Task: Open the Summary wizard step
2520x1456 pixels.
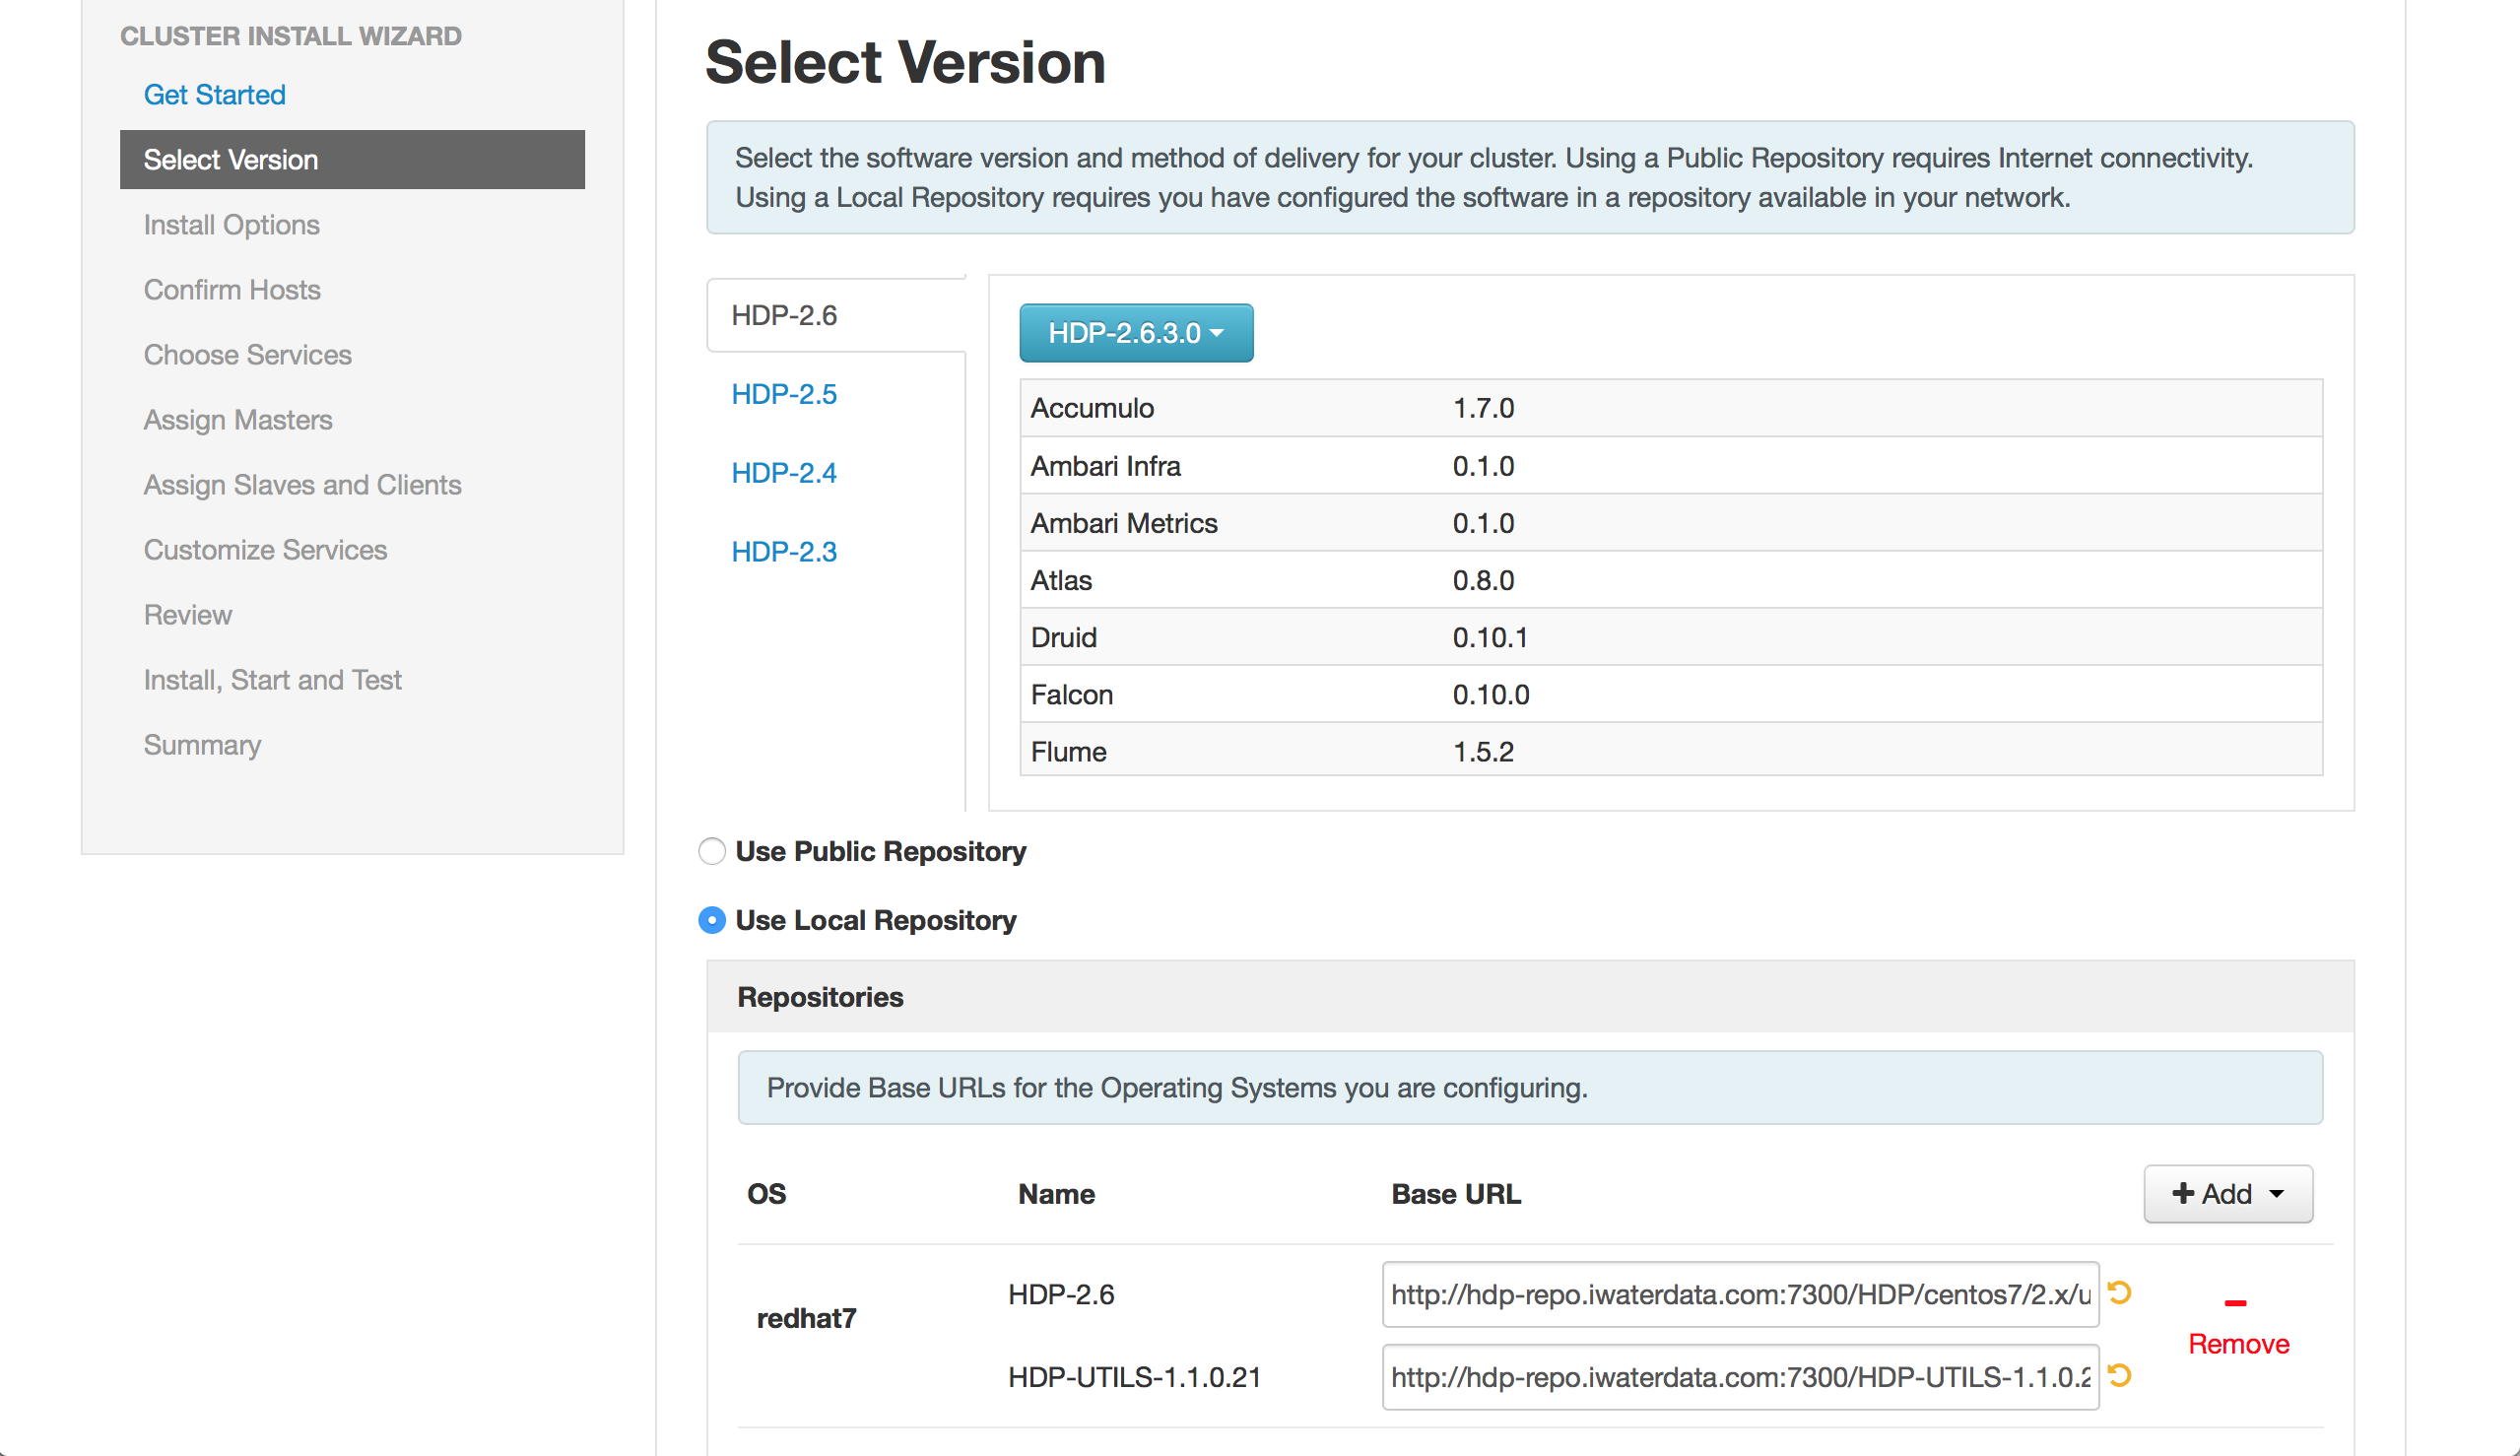Action: pyautogui.click(x=203, y=745)
